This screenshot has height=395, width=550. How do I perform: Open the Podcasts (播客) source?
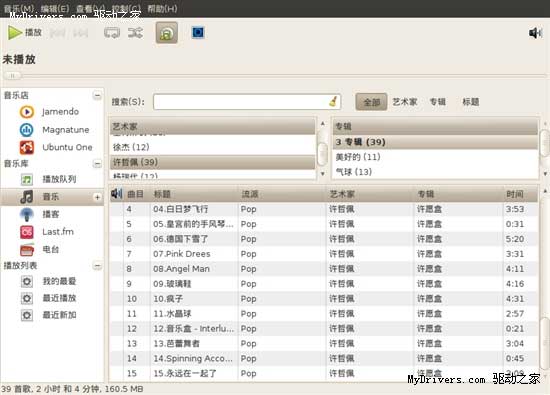(x=40, y=214)
